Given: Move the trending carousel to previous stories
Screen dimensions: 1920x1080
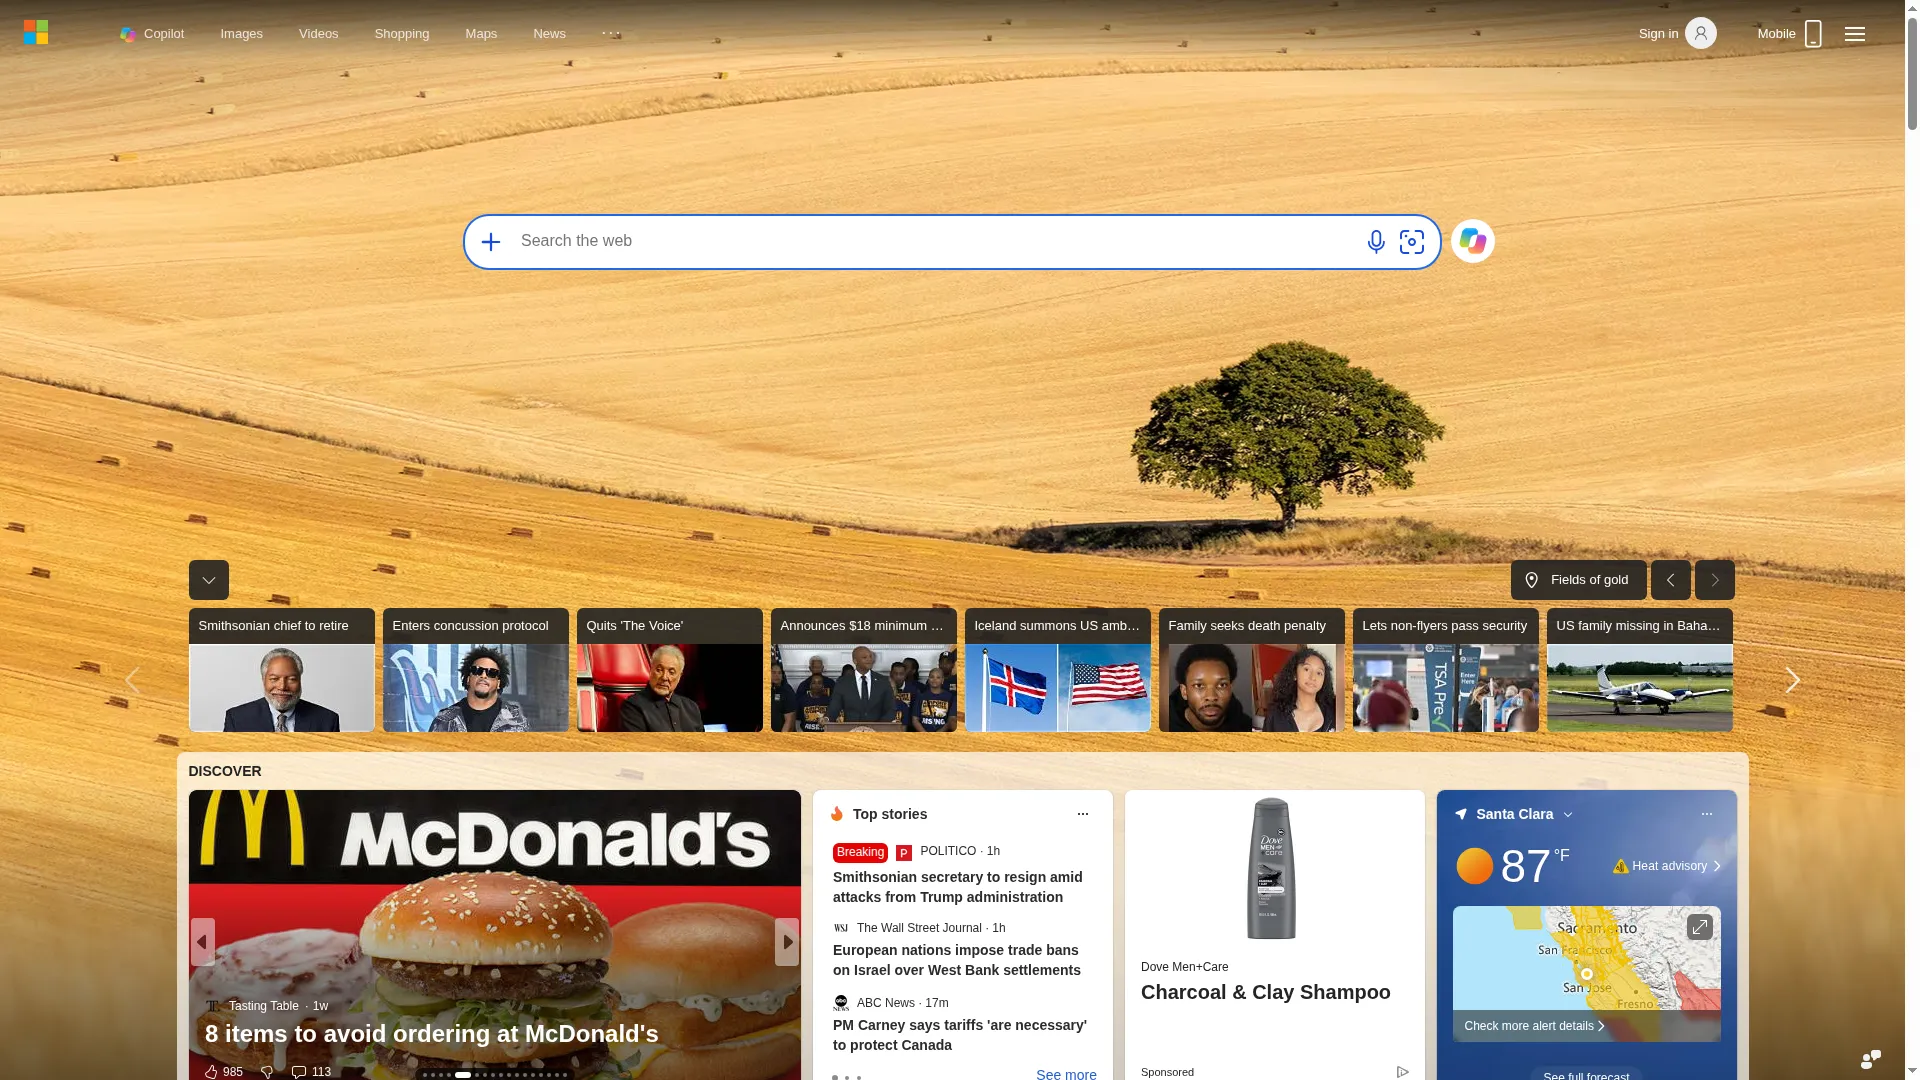Looking at the screenshot, I should [132, 681].
